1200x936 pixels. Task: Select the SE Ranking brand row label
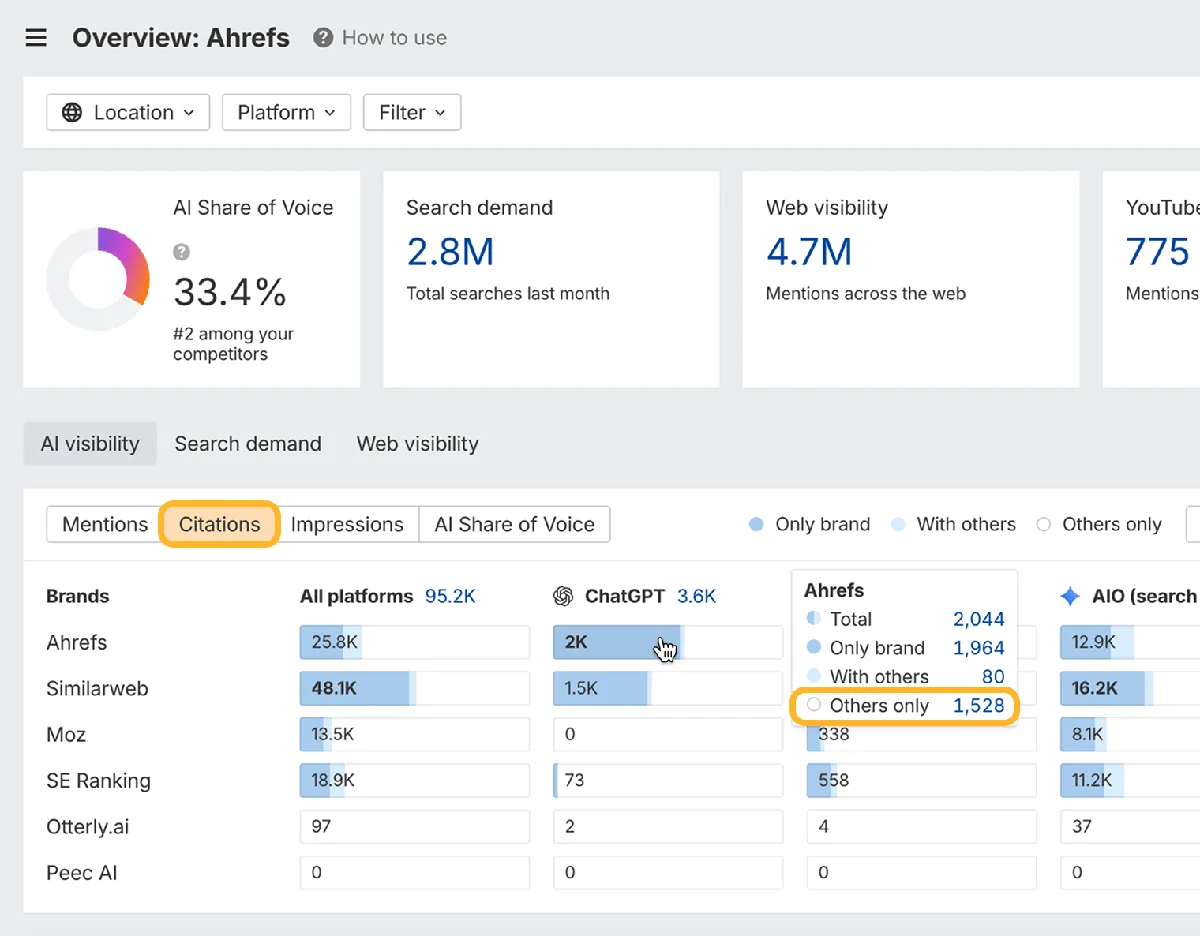point(98,781)
